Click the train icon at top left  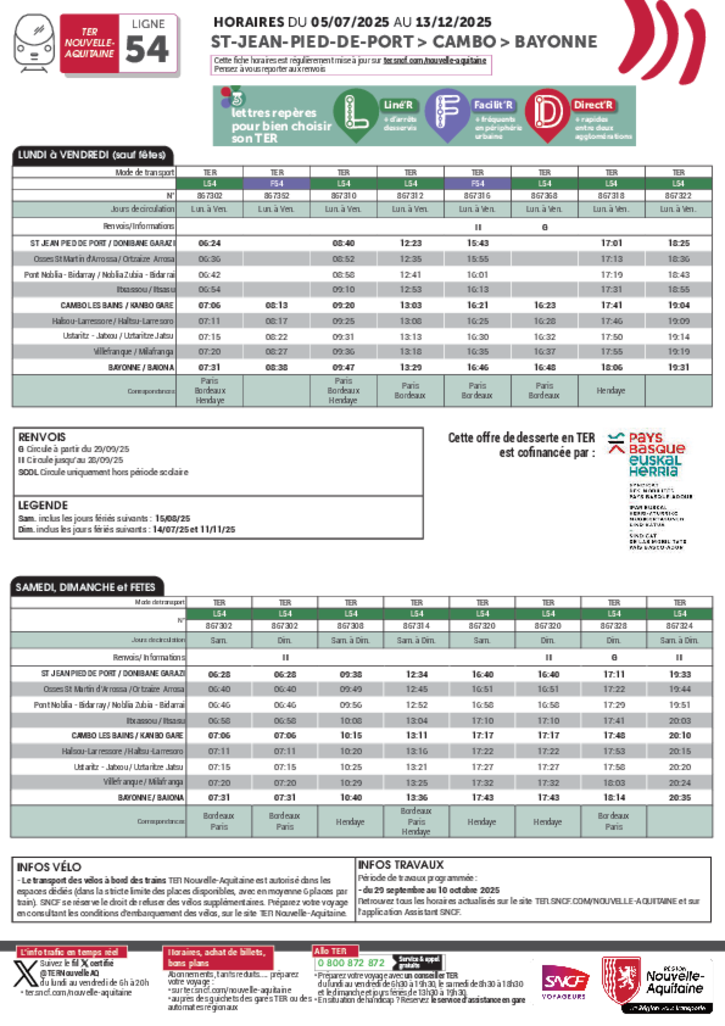[x=35, y=44]
